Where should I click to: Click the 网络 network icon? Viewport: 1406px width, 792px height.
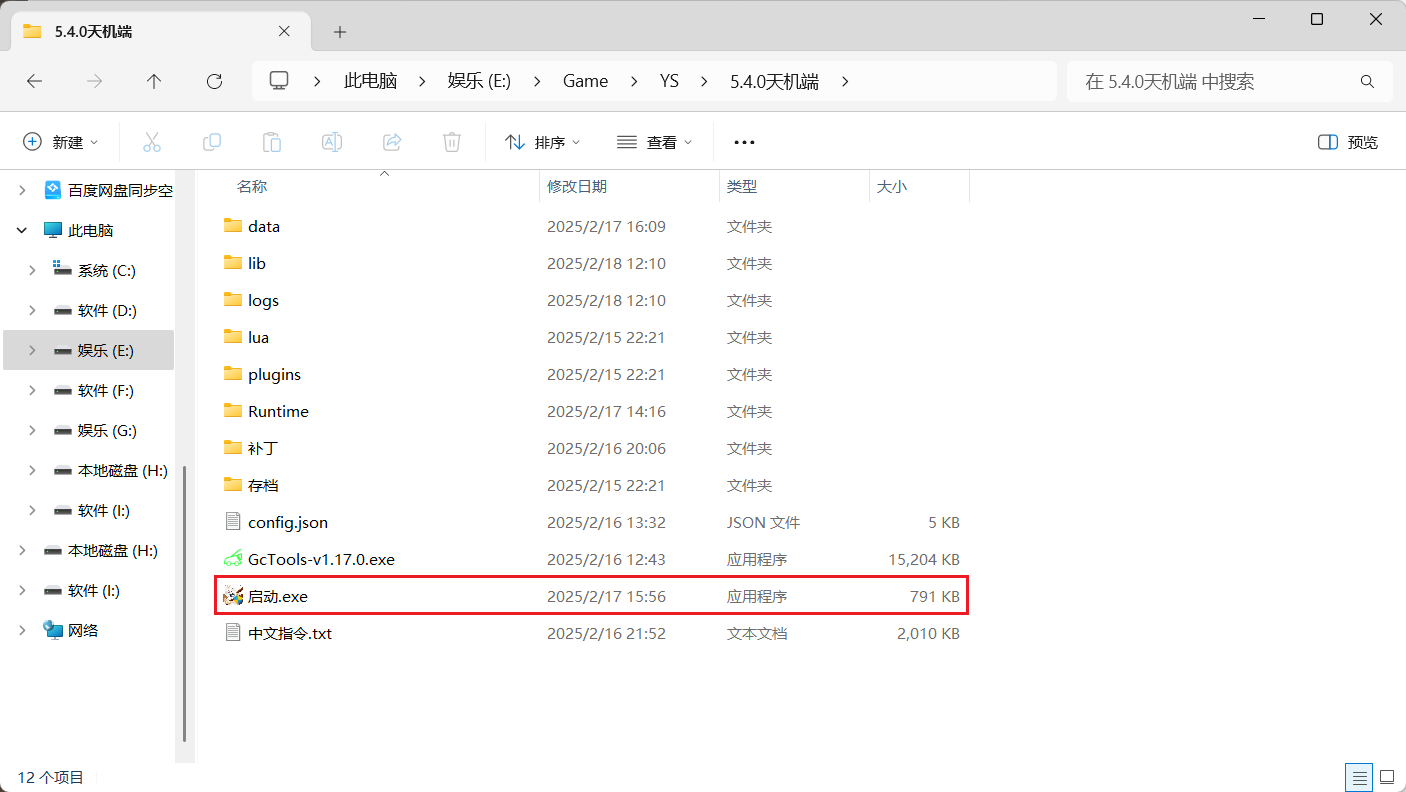click(53, 630)
